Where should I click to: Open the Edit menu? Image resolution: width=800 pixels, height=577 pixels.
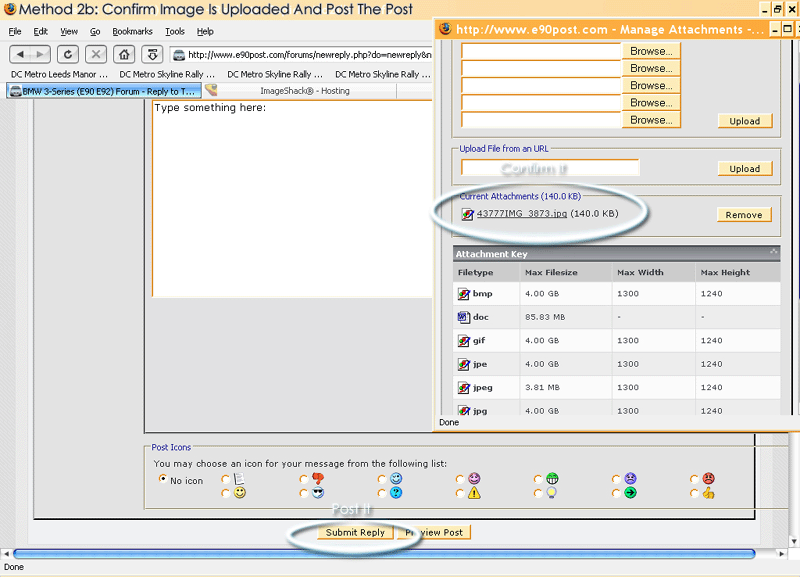tap(40, 32)
